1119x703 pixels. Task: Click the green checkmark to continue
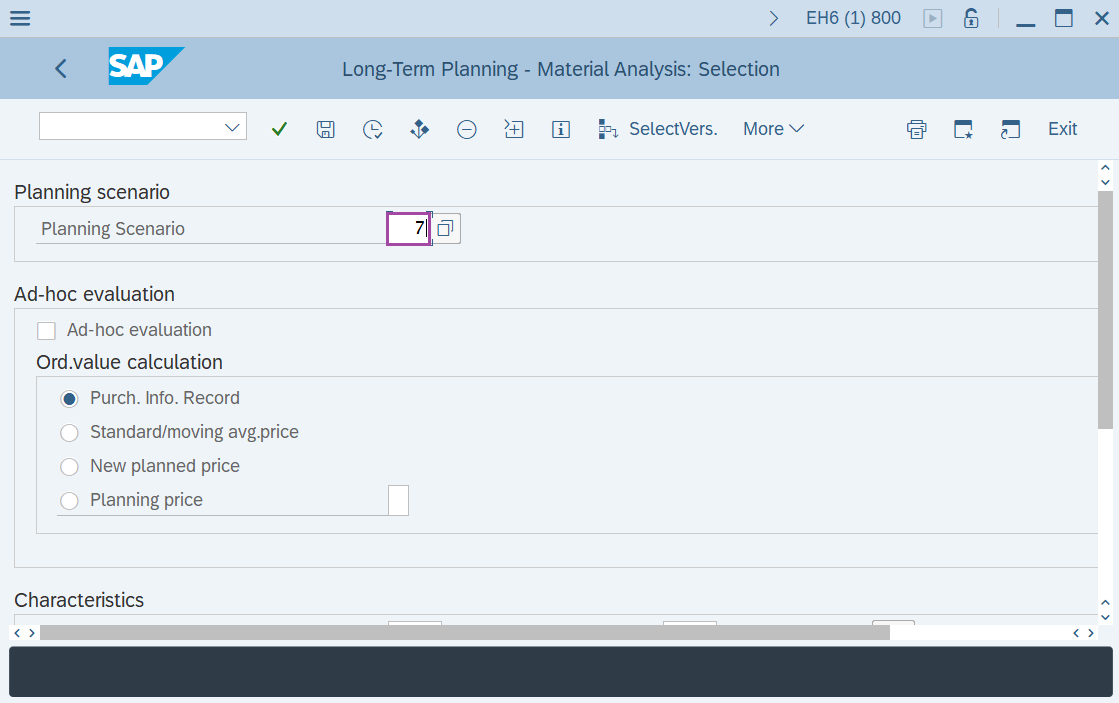279,128
